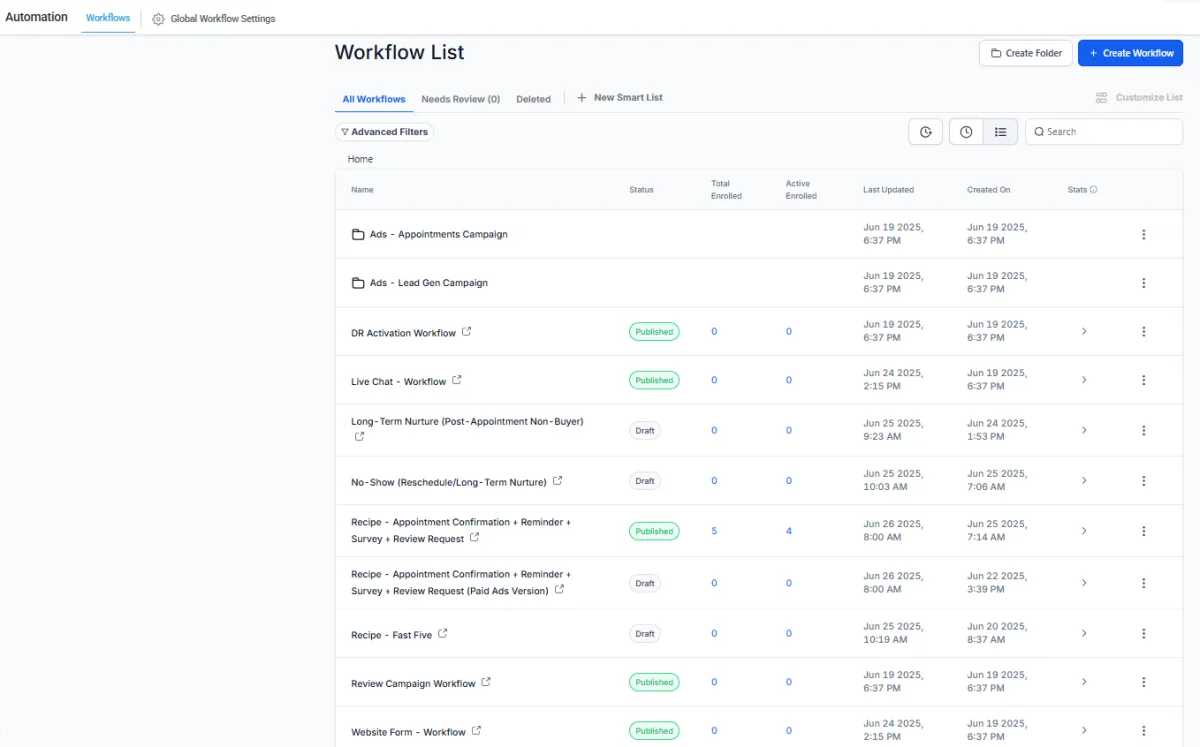
Task: Click external link icon on Paid Ads Version recipe
Action: click(x=560, y=590)
